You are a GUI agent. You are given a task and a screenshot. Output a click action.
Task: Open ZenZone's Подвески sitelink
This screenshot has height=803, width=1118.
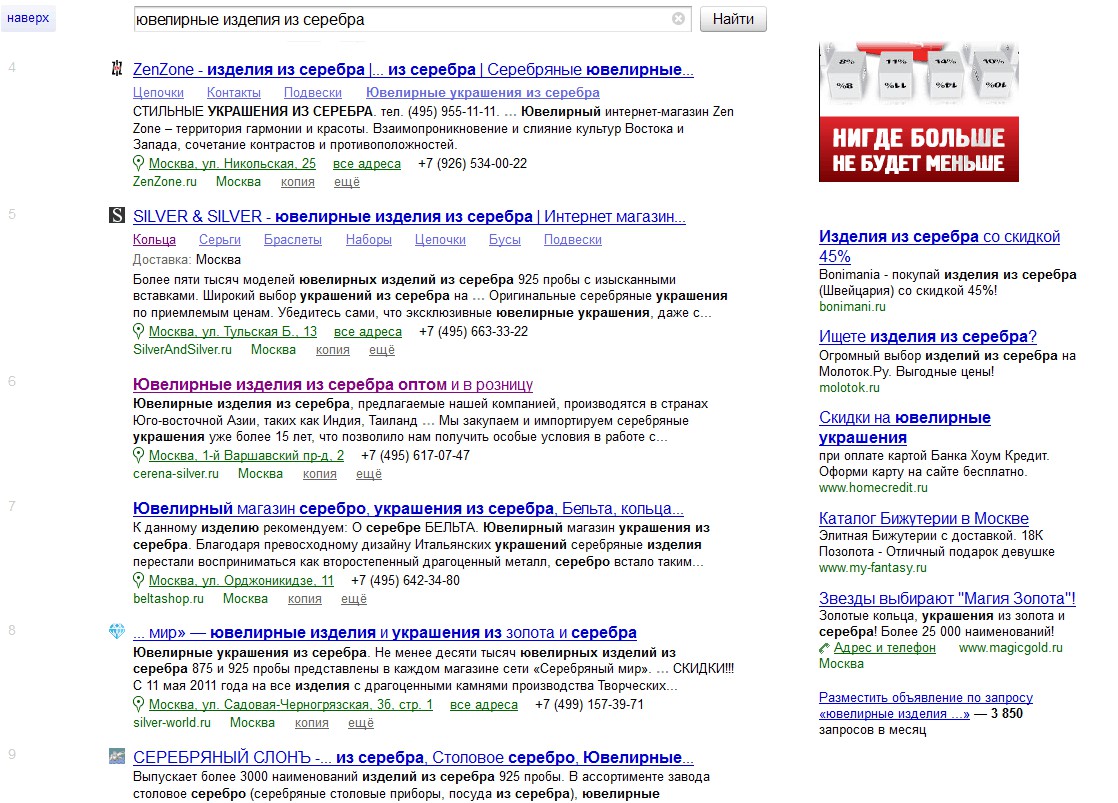coord(313,93)
